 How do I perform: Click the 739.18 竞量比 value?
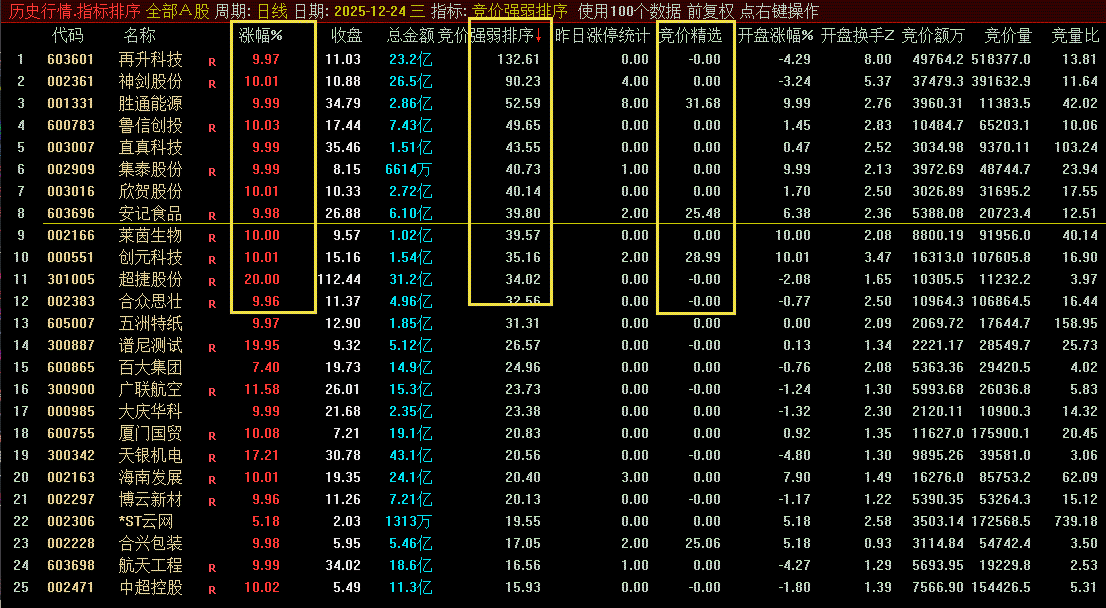(1076, 521)
